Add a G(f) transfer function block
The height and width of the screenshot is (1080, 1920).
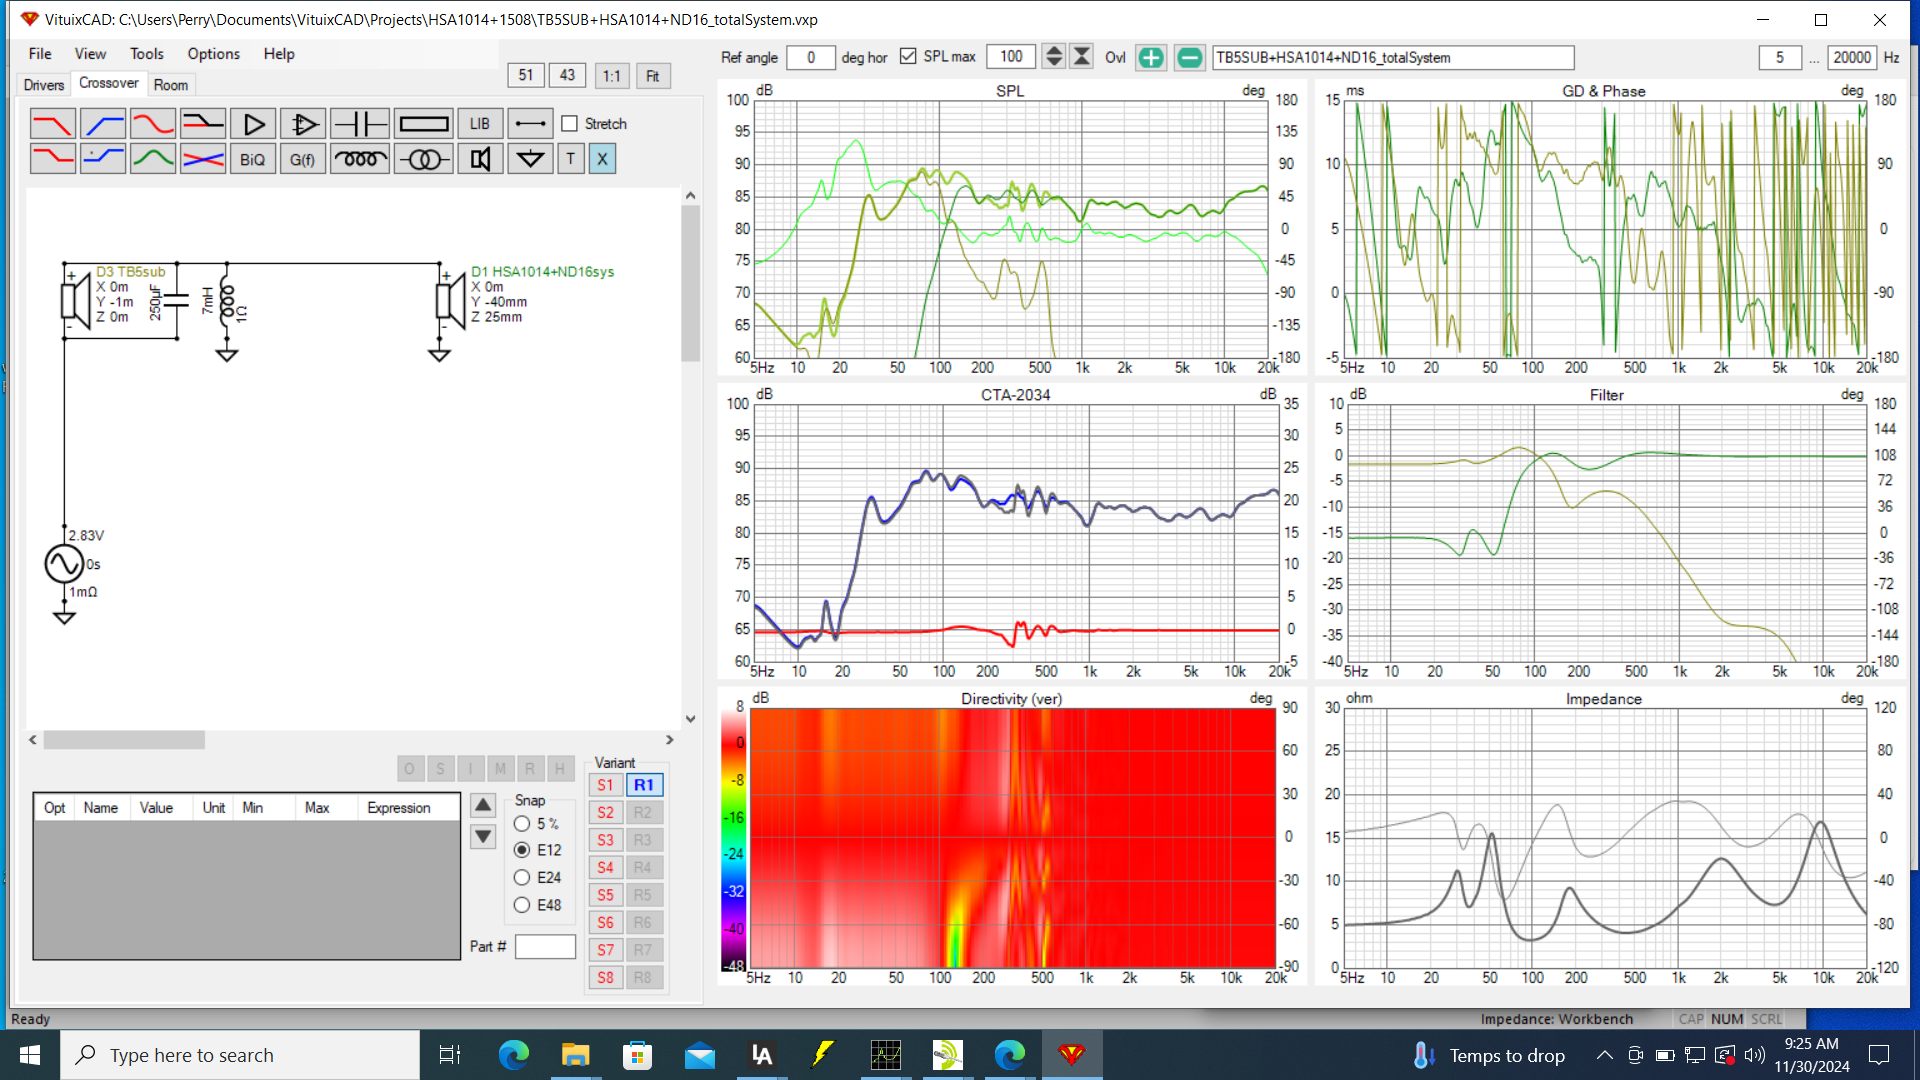pos(303,159)
